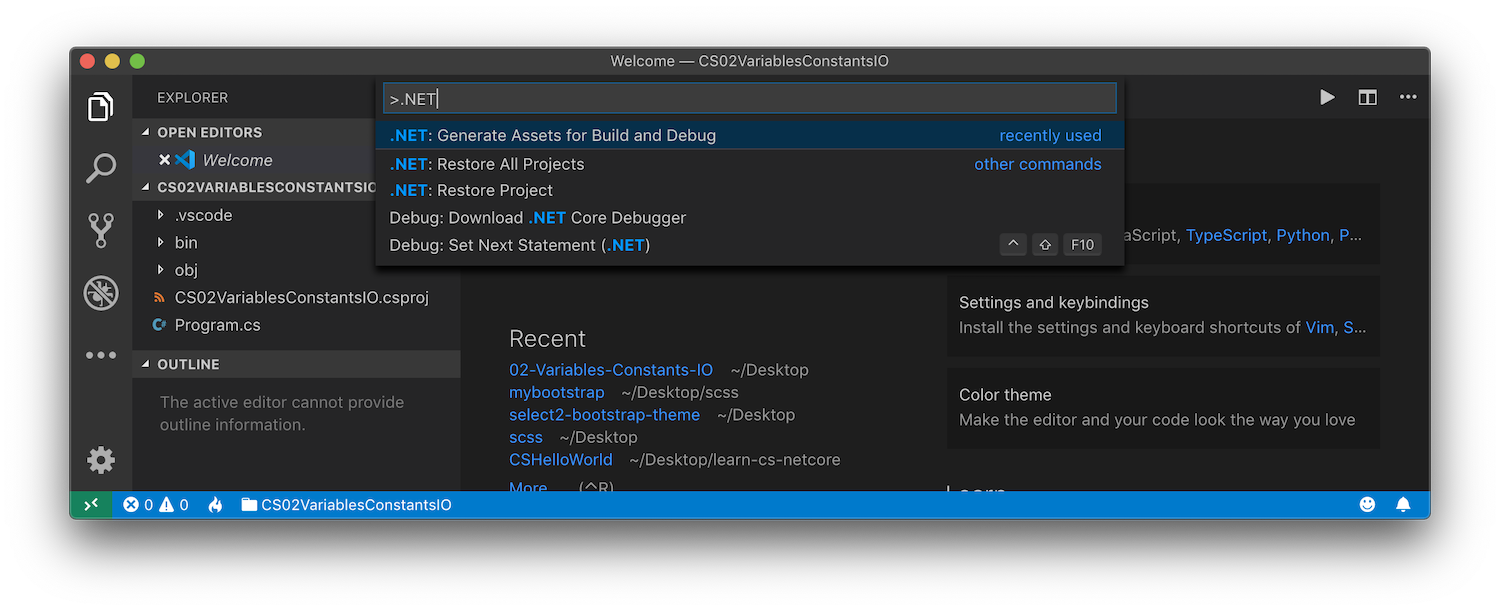
Task: Click the EXPLORER panel title
Action: [192, 97]
